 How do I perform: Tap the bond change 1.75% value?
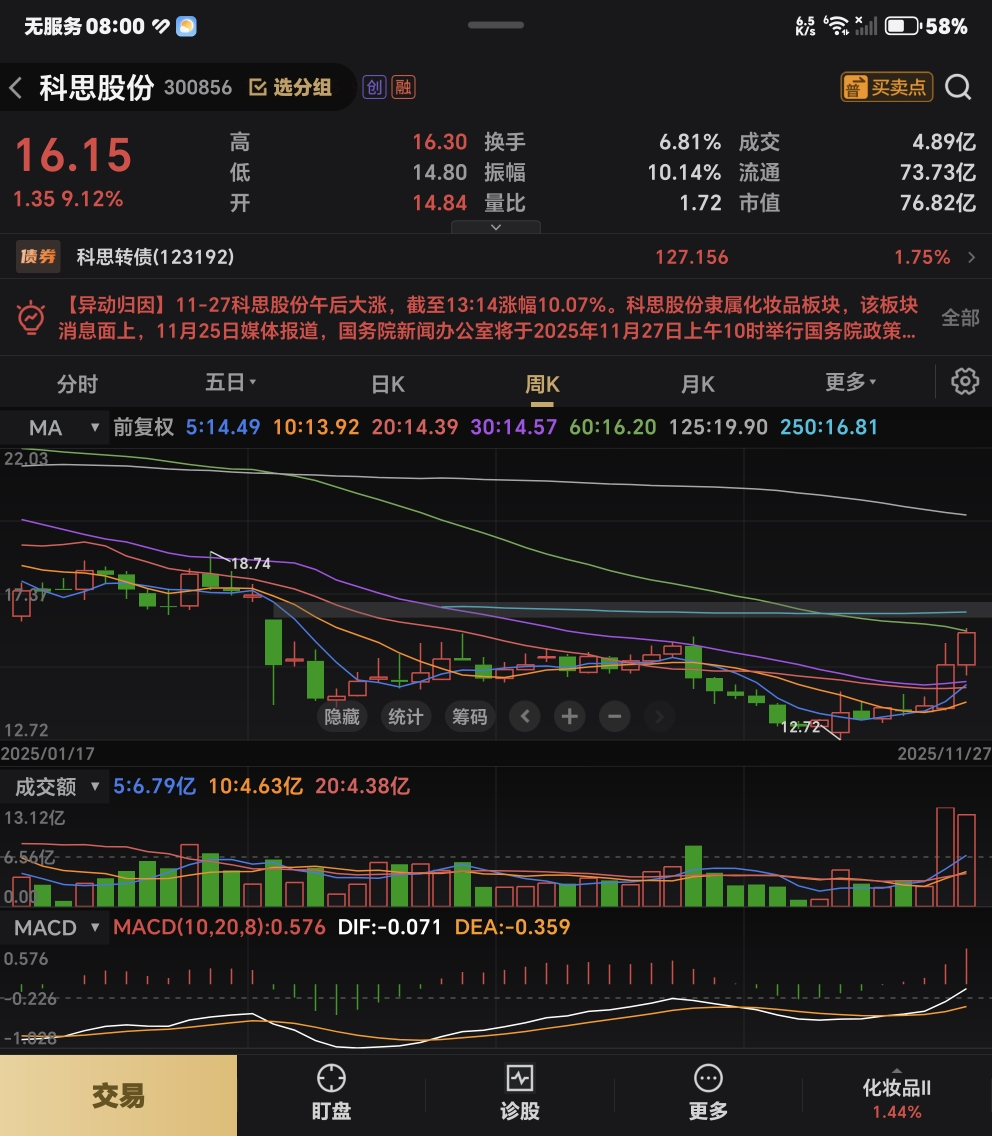[922, 257]
